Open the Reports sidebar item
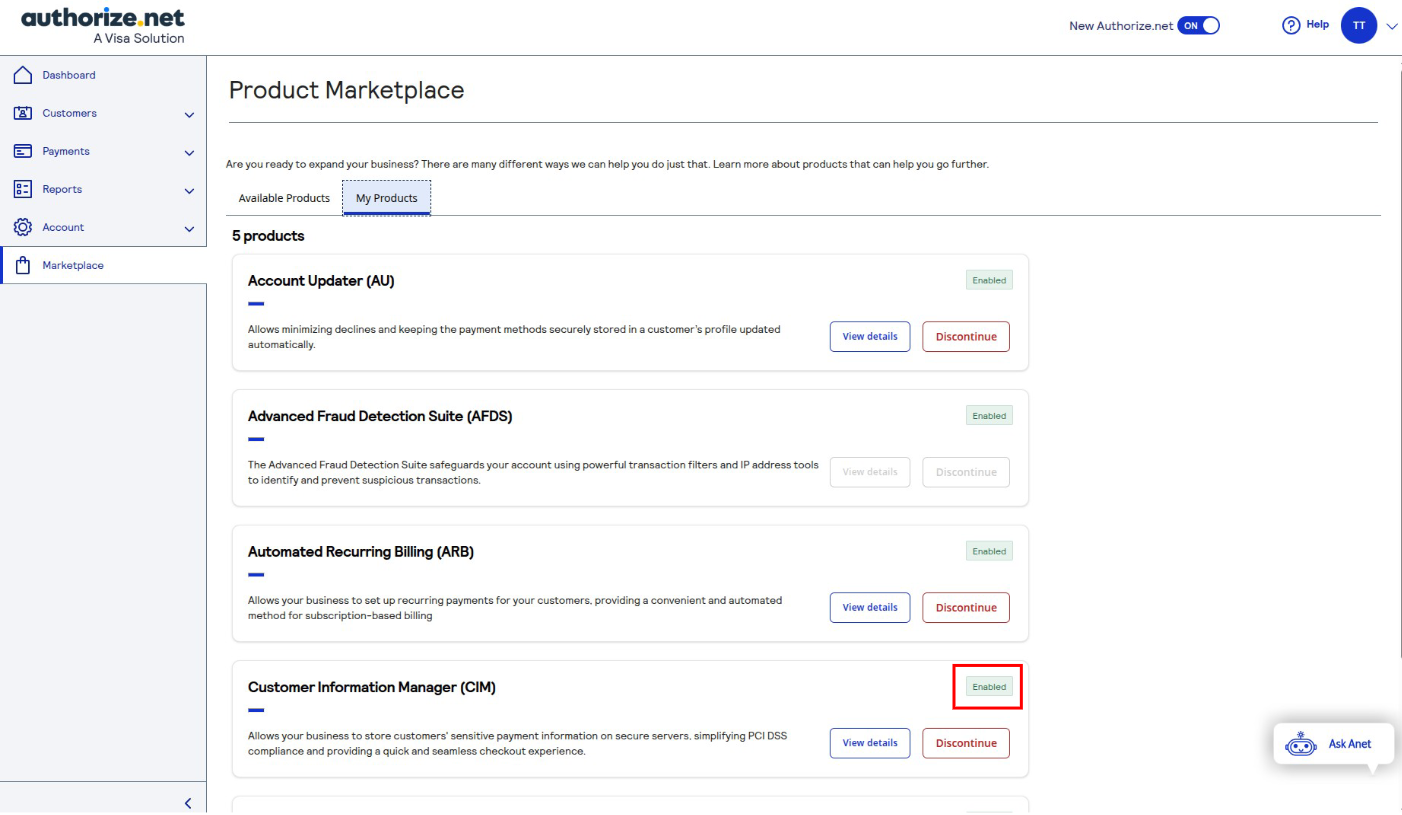This screenshot has width=1402, height=815. (103, 189)
